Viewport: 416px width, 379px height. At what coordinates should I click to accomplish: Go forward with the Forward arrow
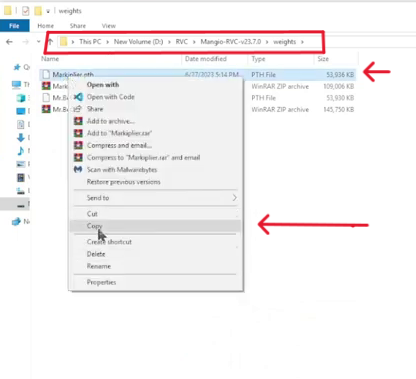(25, 42)
